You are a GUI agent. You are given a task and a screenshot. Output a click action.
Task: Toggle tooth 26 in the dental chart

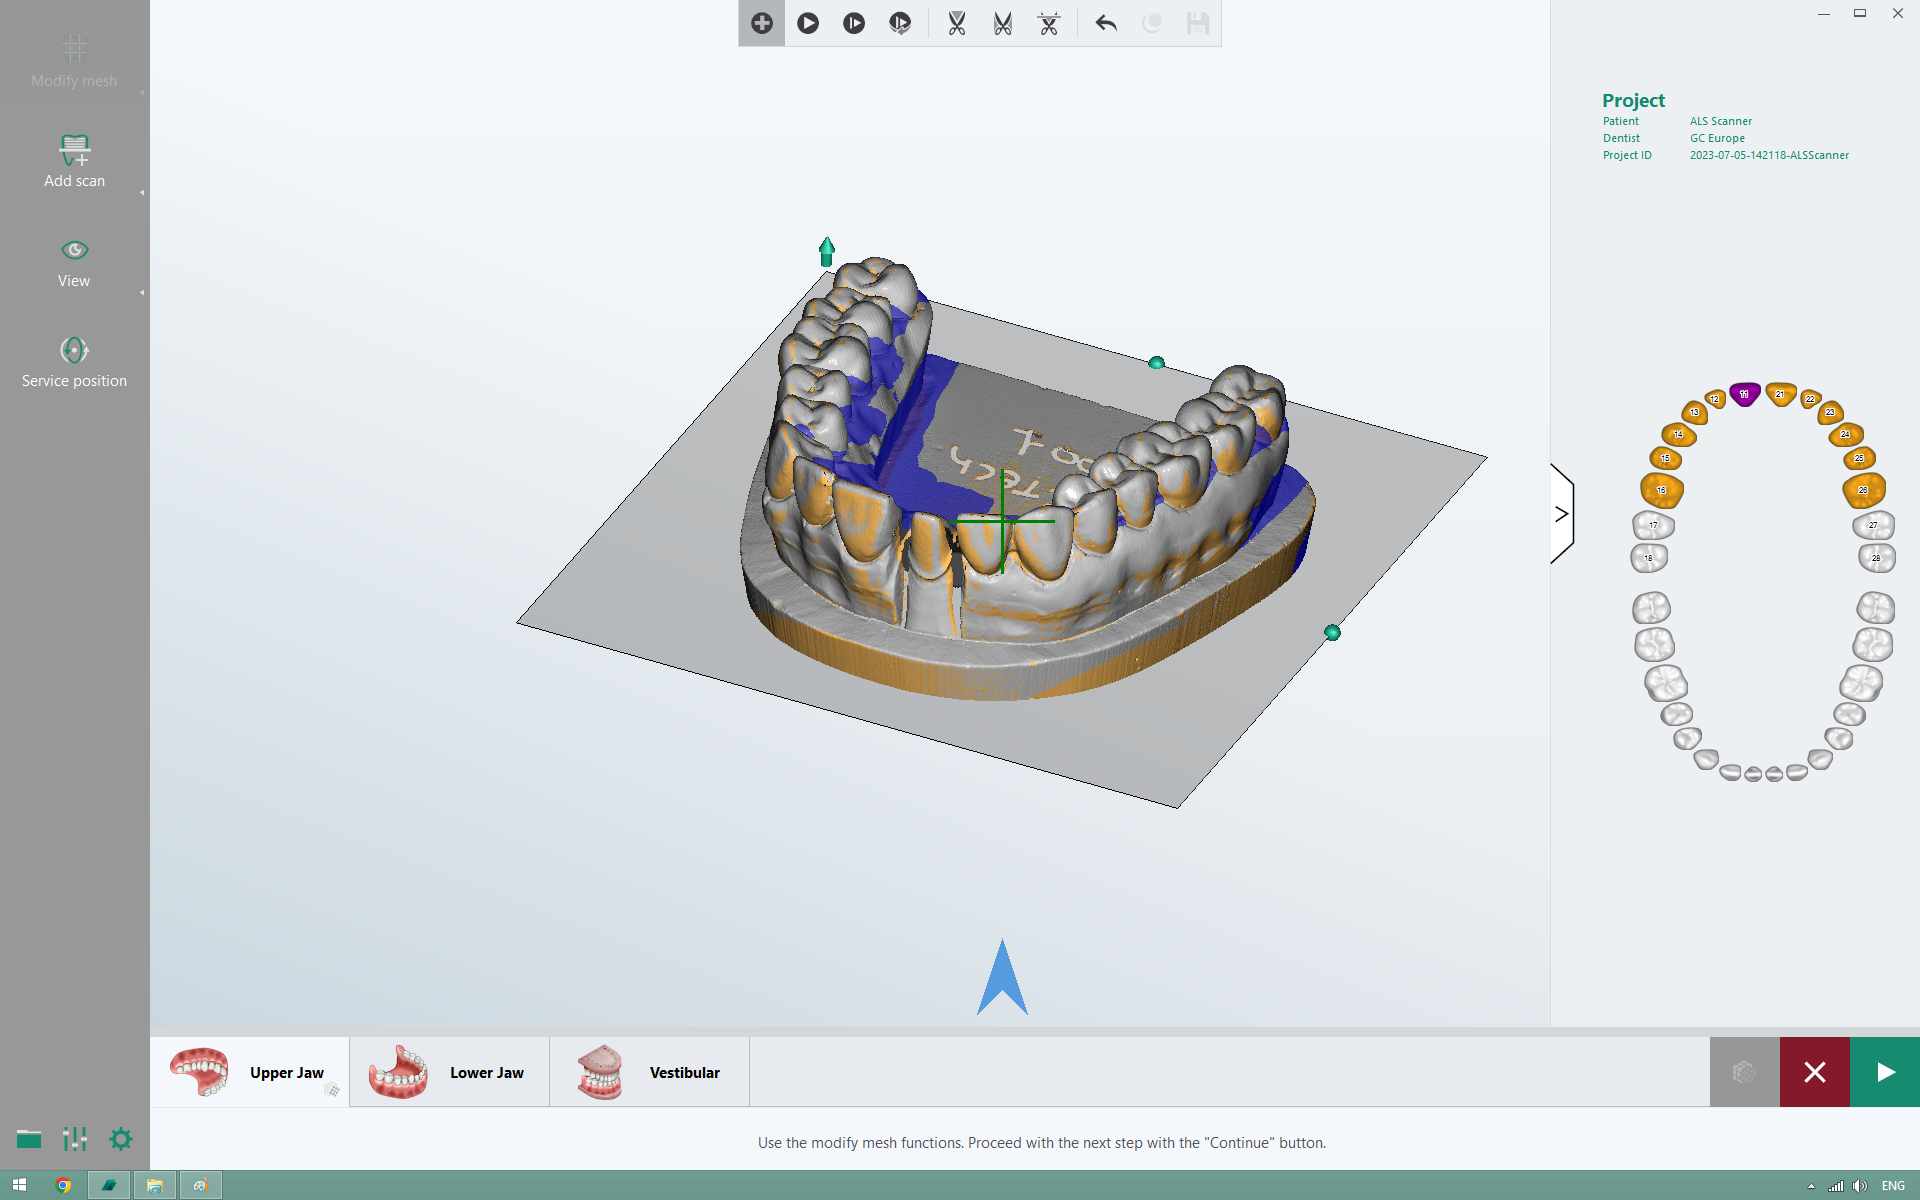pyautogui.click(x=1863, y=490)
